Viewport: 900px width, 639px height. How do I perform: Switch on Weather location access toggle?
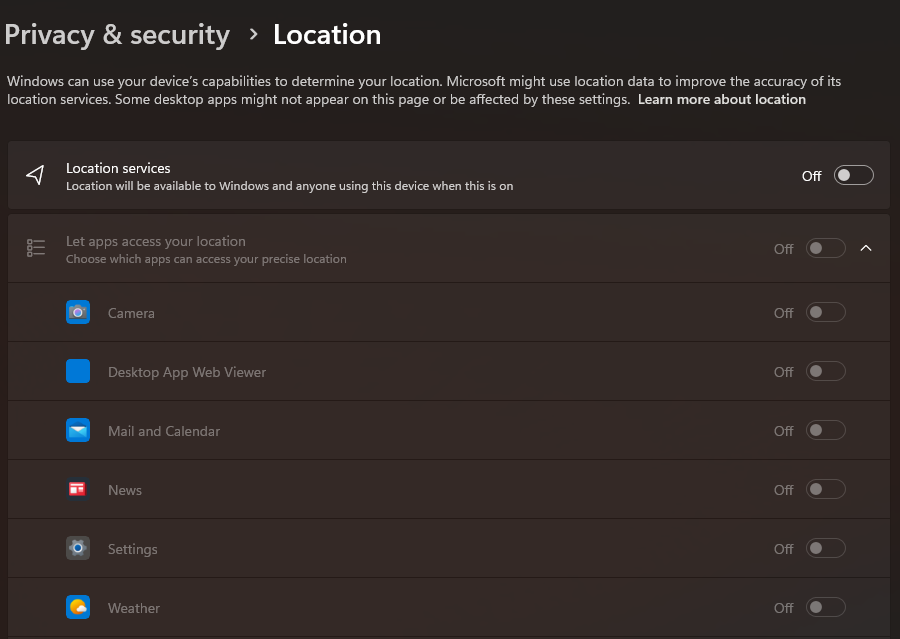click(x=825, y=607)
